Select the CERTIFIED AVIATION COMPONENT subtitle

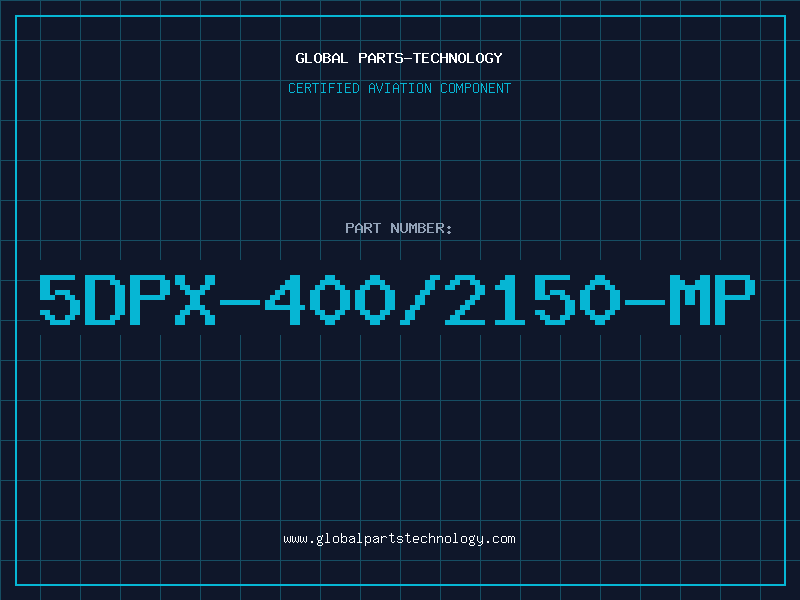pos(399,88)
